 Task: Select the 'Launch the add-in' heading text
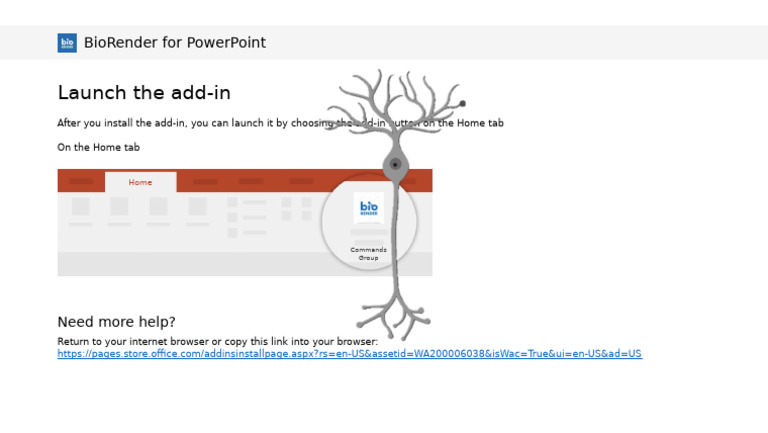click(x=144, y=93)
